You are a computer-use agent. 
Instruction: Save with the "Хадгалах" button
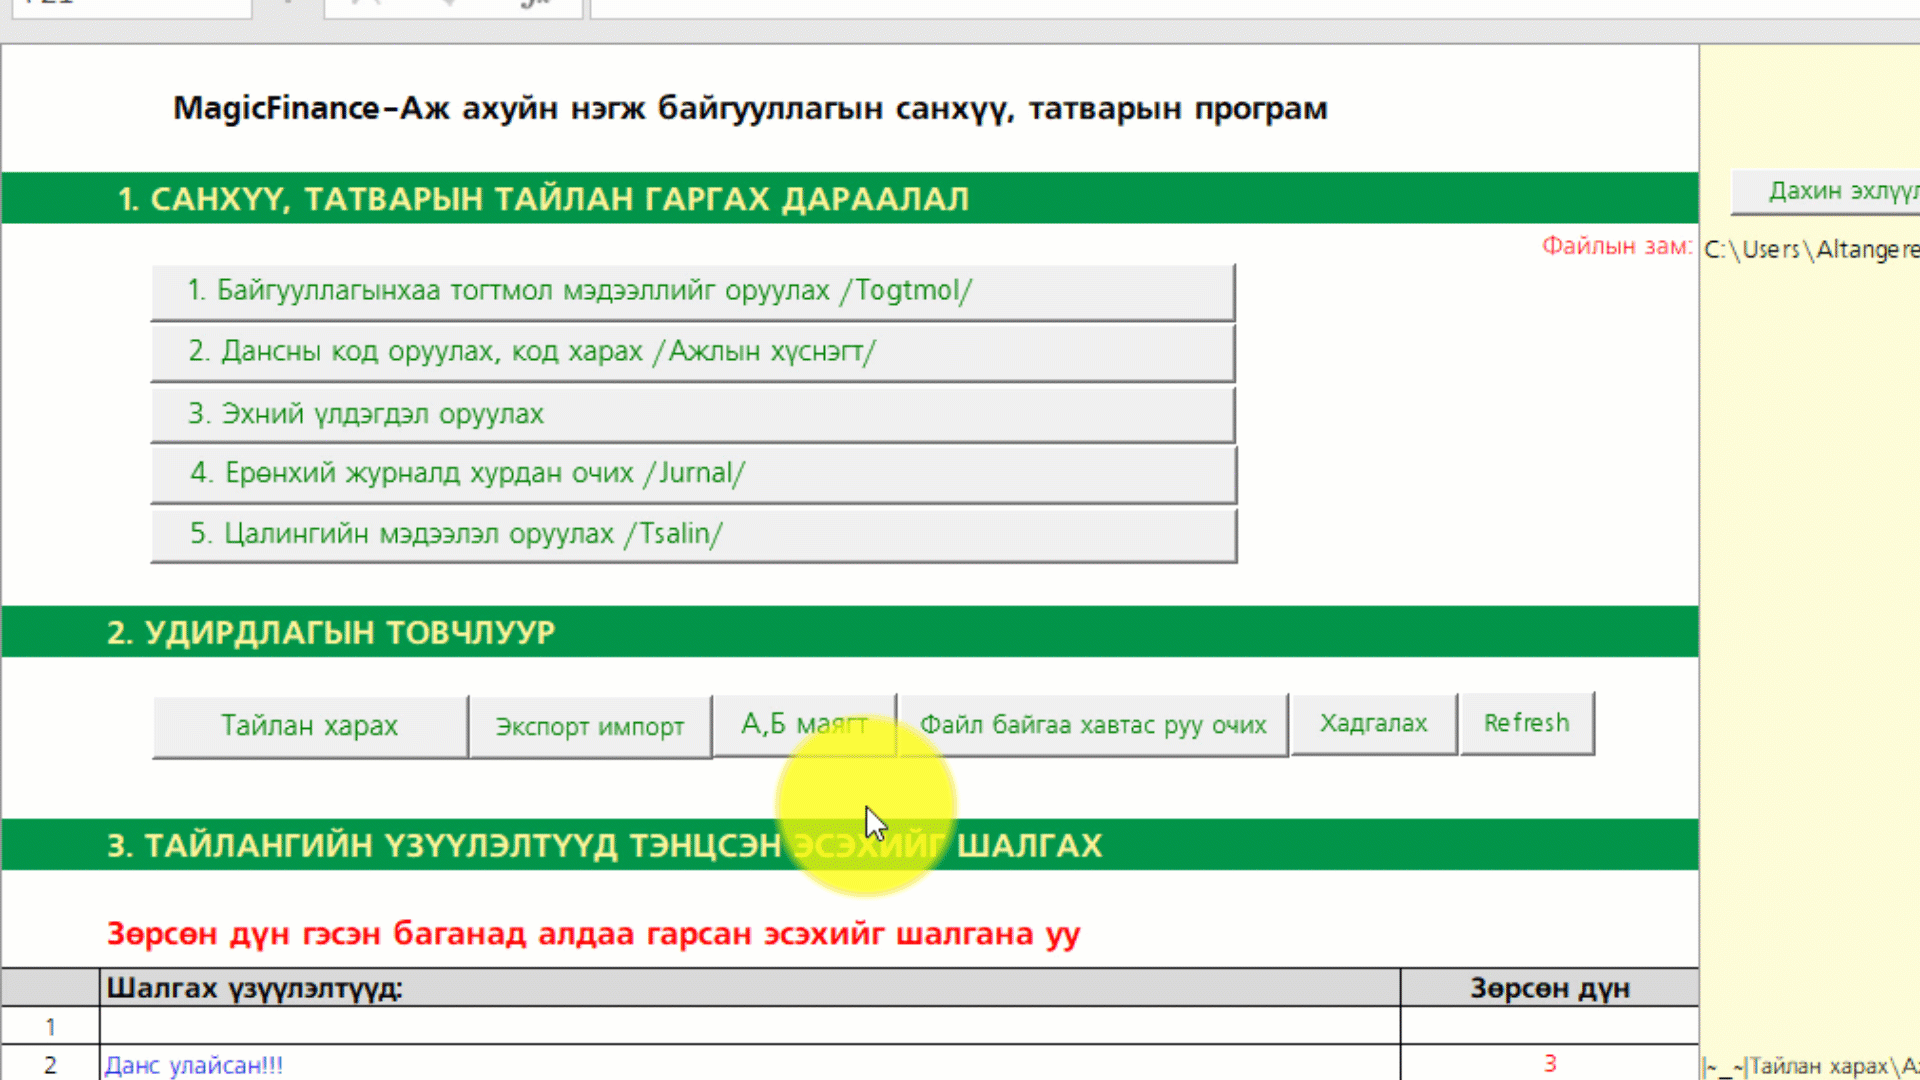1374,722
